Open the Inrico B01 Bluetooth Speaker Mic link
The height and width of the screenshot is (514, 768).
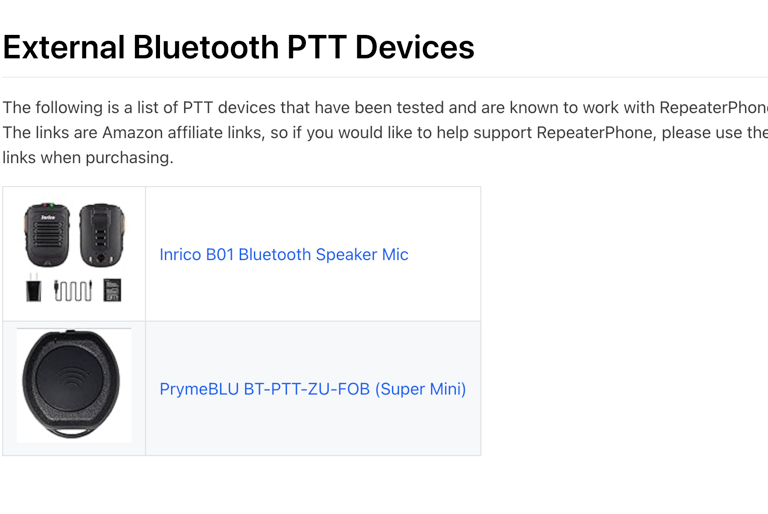coord(284,254)
